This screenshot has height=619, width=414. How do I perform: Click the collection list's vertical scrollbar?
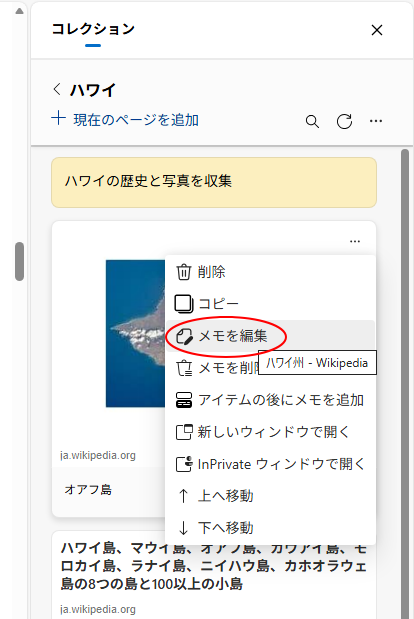coord(405,383)
